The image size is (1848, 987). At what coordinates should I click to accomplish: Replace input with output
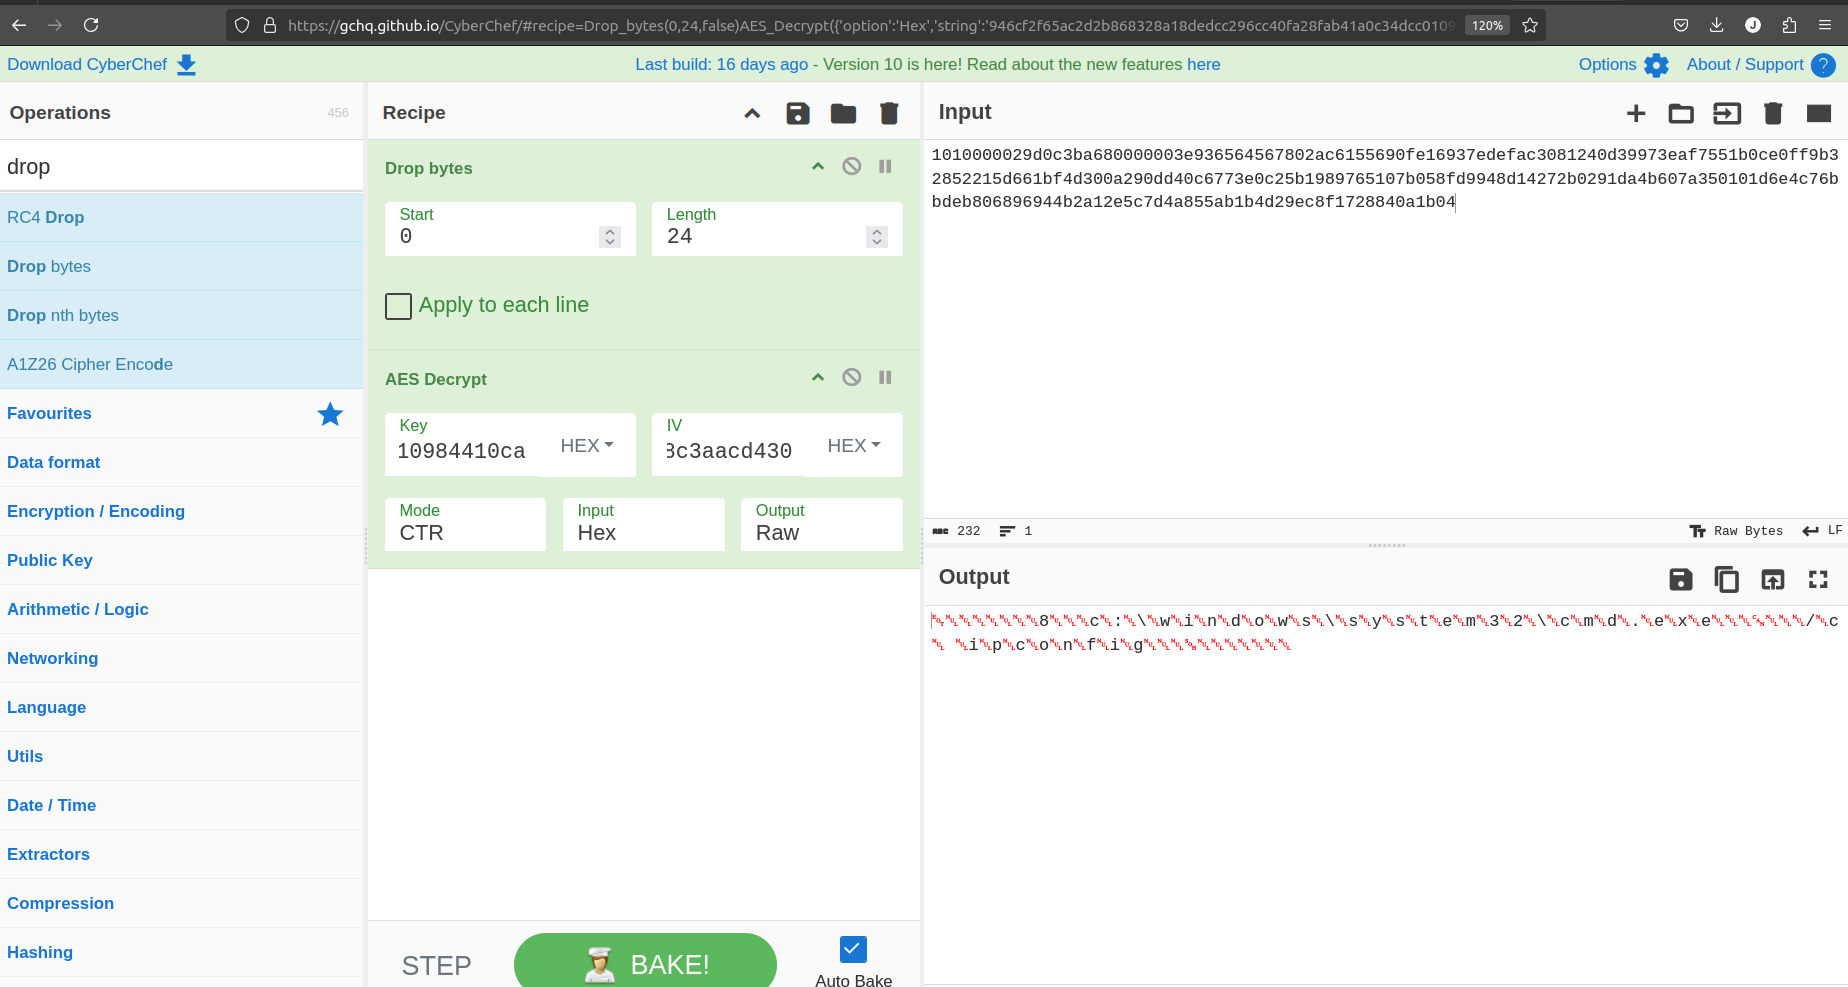(x=1772, y=579)
